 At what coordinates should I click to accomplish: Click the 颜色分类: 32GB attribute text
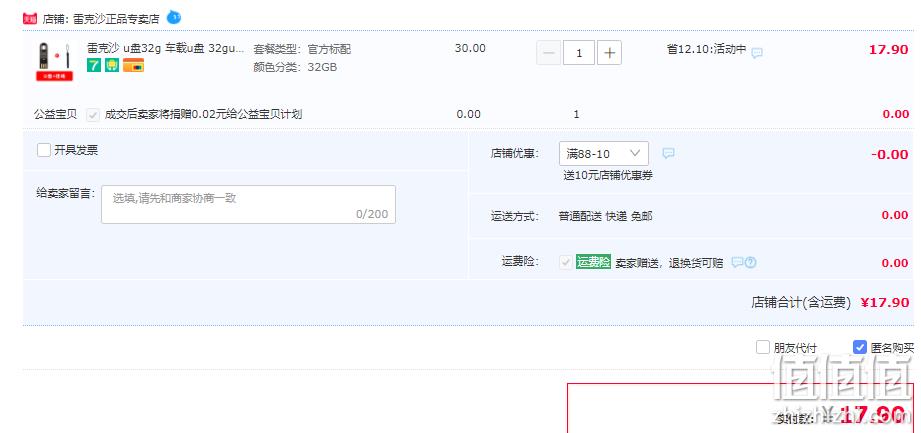pos(295,67)
